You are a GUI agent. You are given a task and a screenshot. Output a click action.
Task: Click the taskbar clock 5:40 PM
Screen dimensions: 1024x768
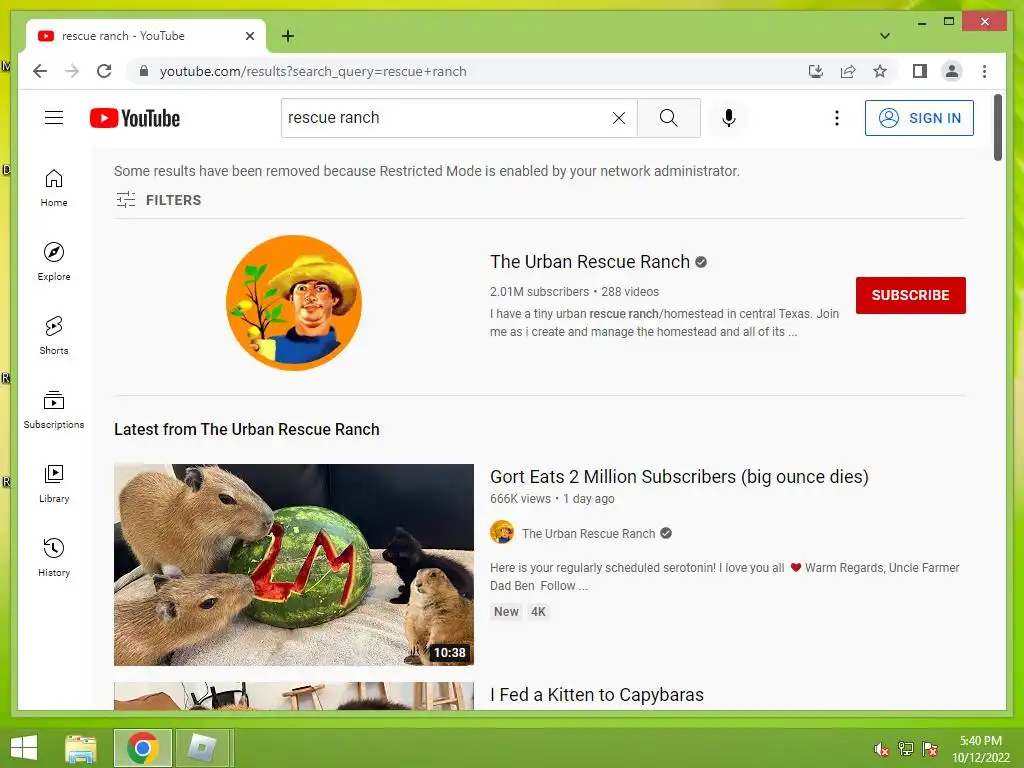pos(980,741)
